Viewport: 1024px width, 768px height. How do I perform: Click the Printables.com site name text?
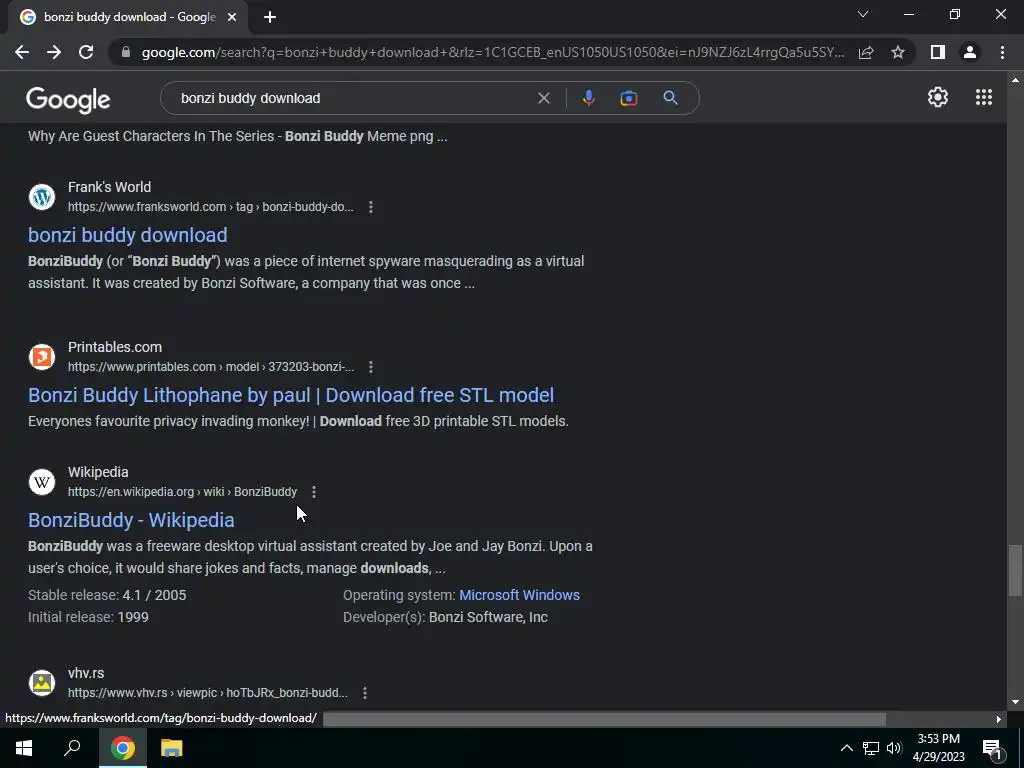pos(115,347)
